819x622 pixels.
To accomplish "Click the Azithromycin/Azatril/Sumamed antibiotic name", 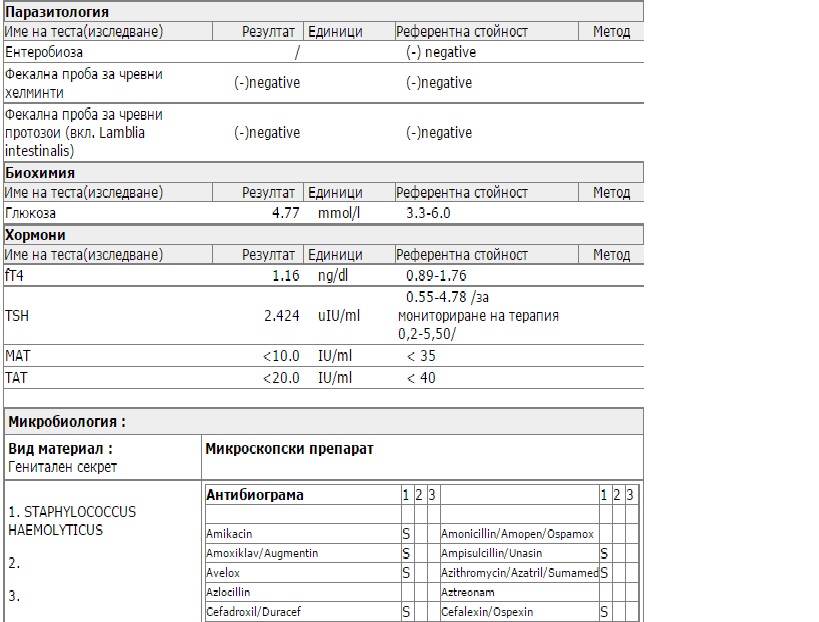I will 519,573.
